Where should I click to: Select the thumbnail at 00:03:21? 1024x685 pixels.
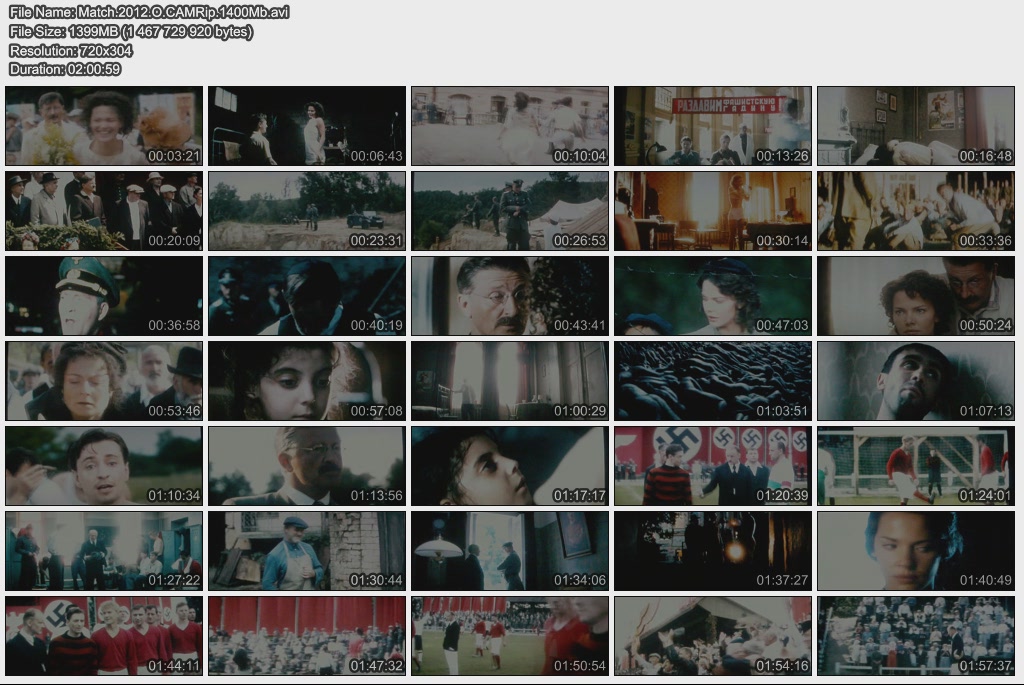pos(104,125)
